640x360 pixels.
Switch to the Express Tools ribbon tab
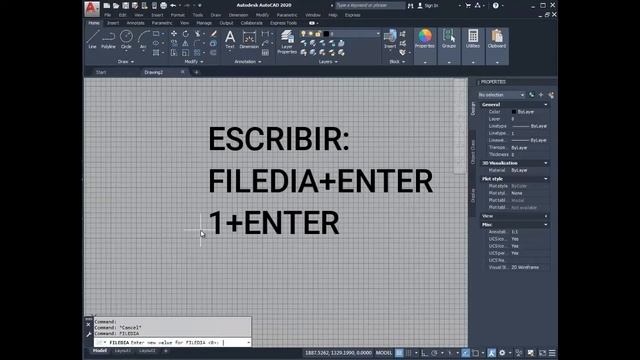[x=283, y=23]
